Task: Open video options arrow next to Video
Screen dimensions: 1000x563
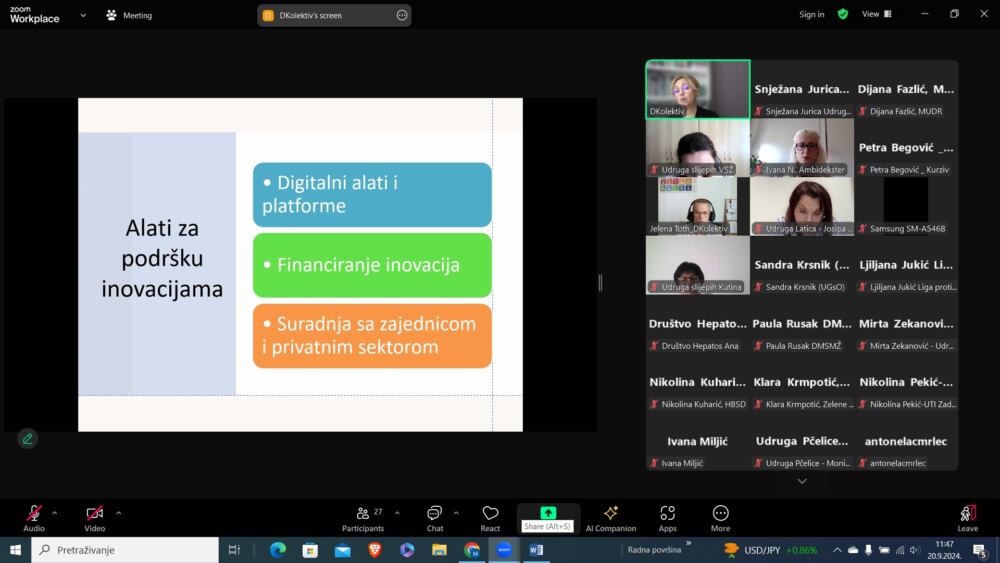Action: 119,513
